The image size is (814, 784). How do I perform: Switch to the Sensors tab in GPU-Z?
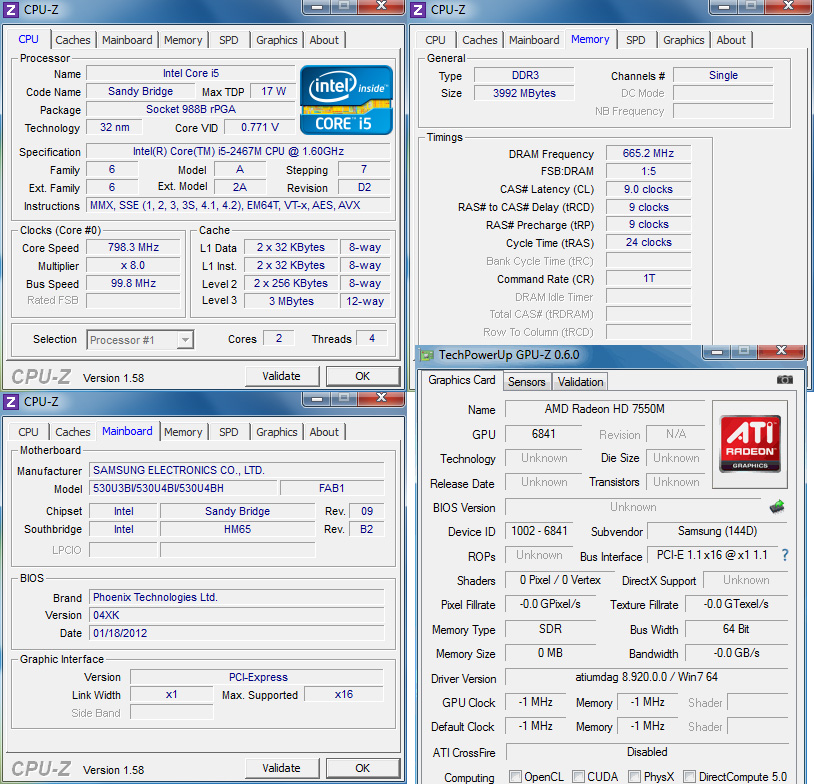click(x=527, y=381)
